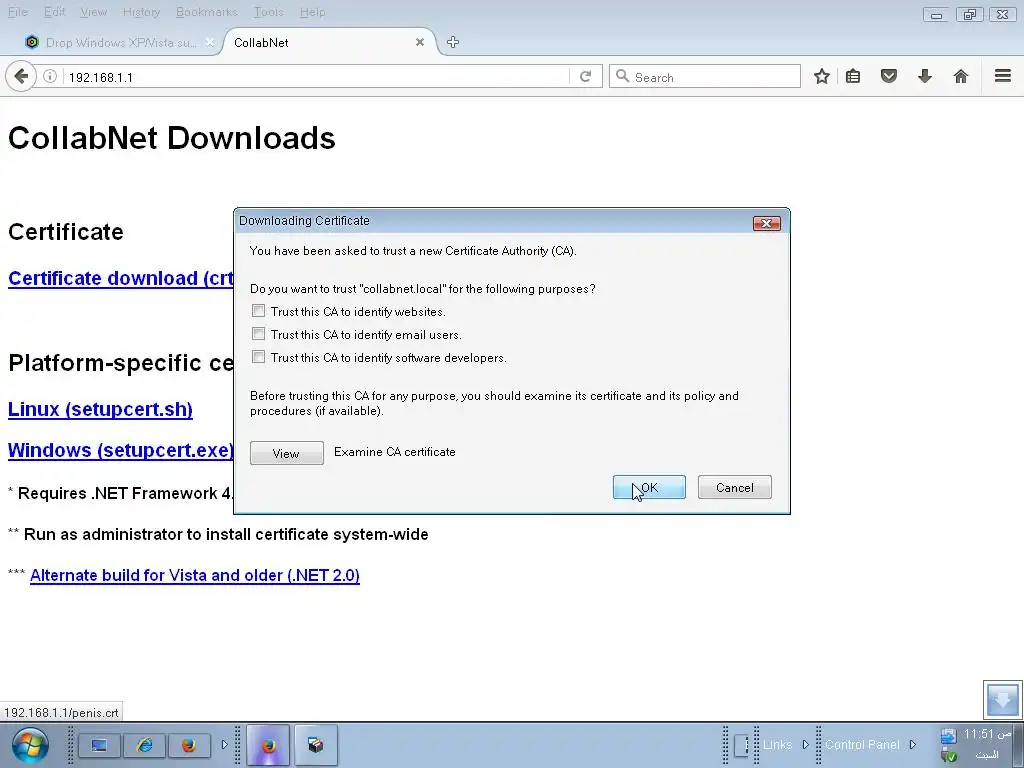Close the CollabNet tab

(x=420, y=42)
